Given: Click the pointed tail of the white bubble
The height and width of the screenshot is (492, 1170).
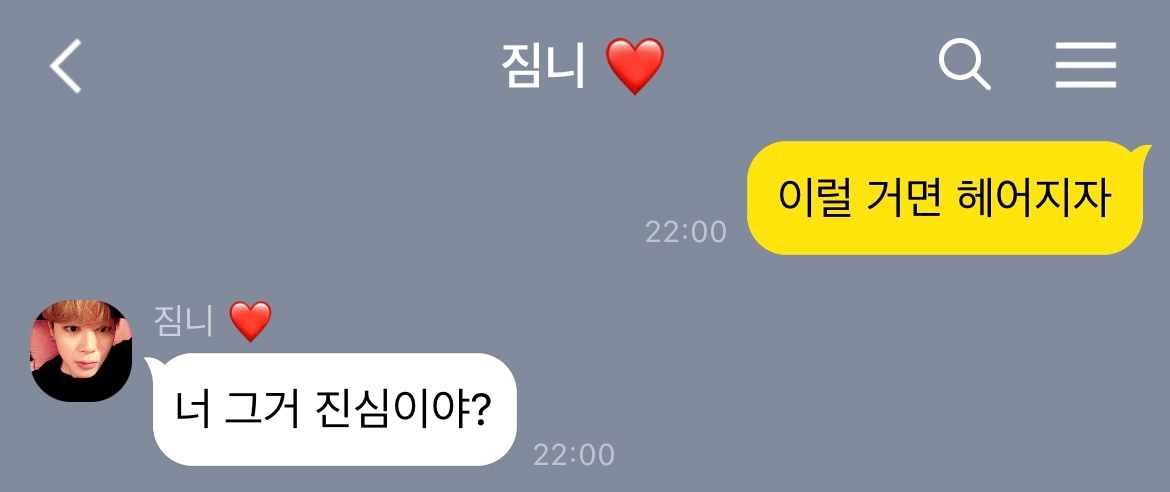Looking at the screenshot, I should (x=149, y=366).
